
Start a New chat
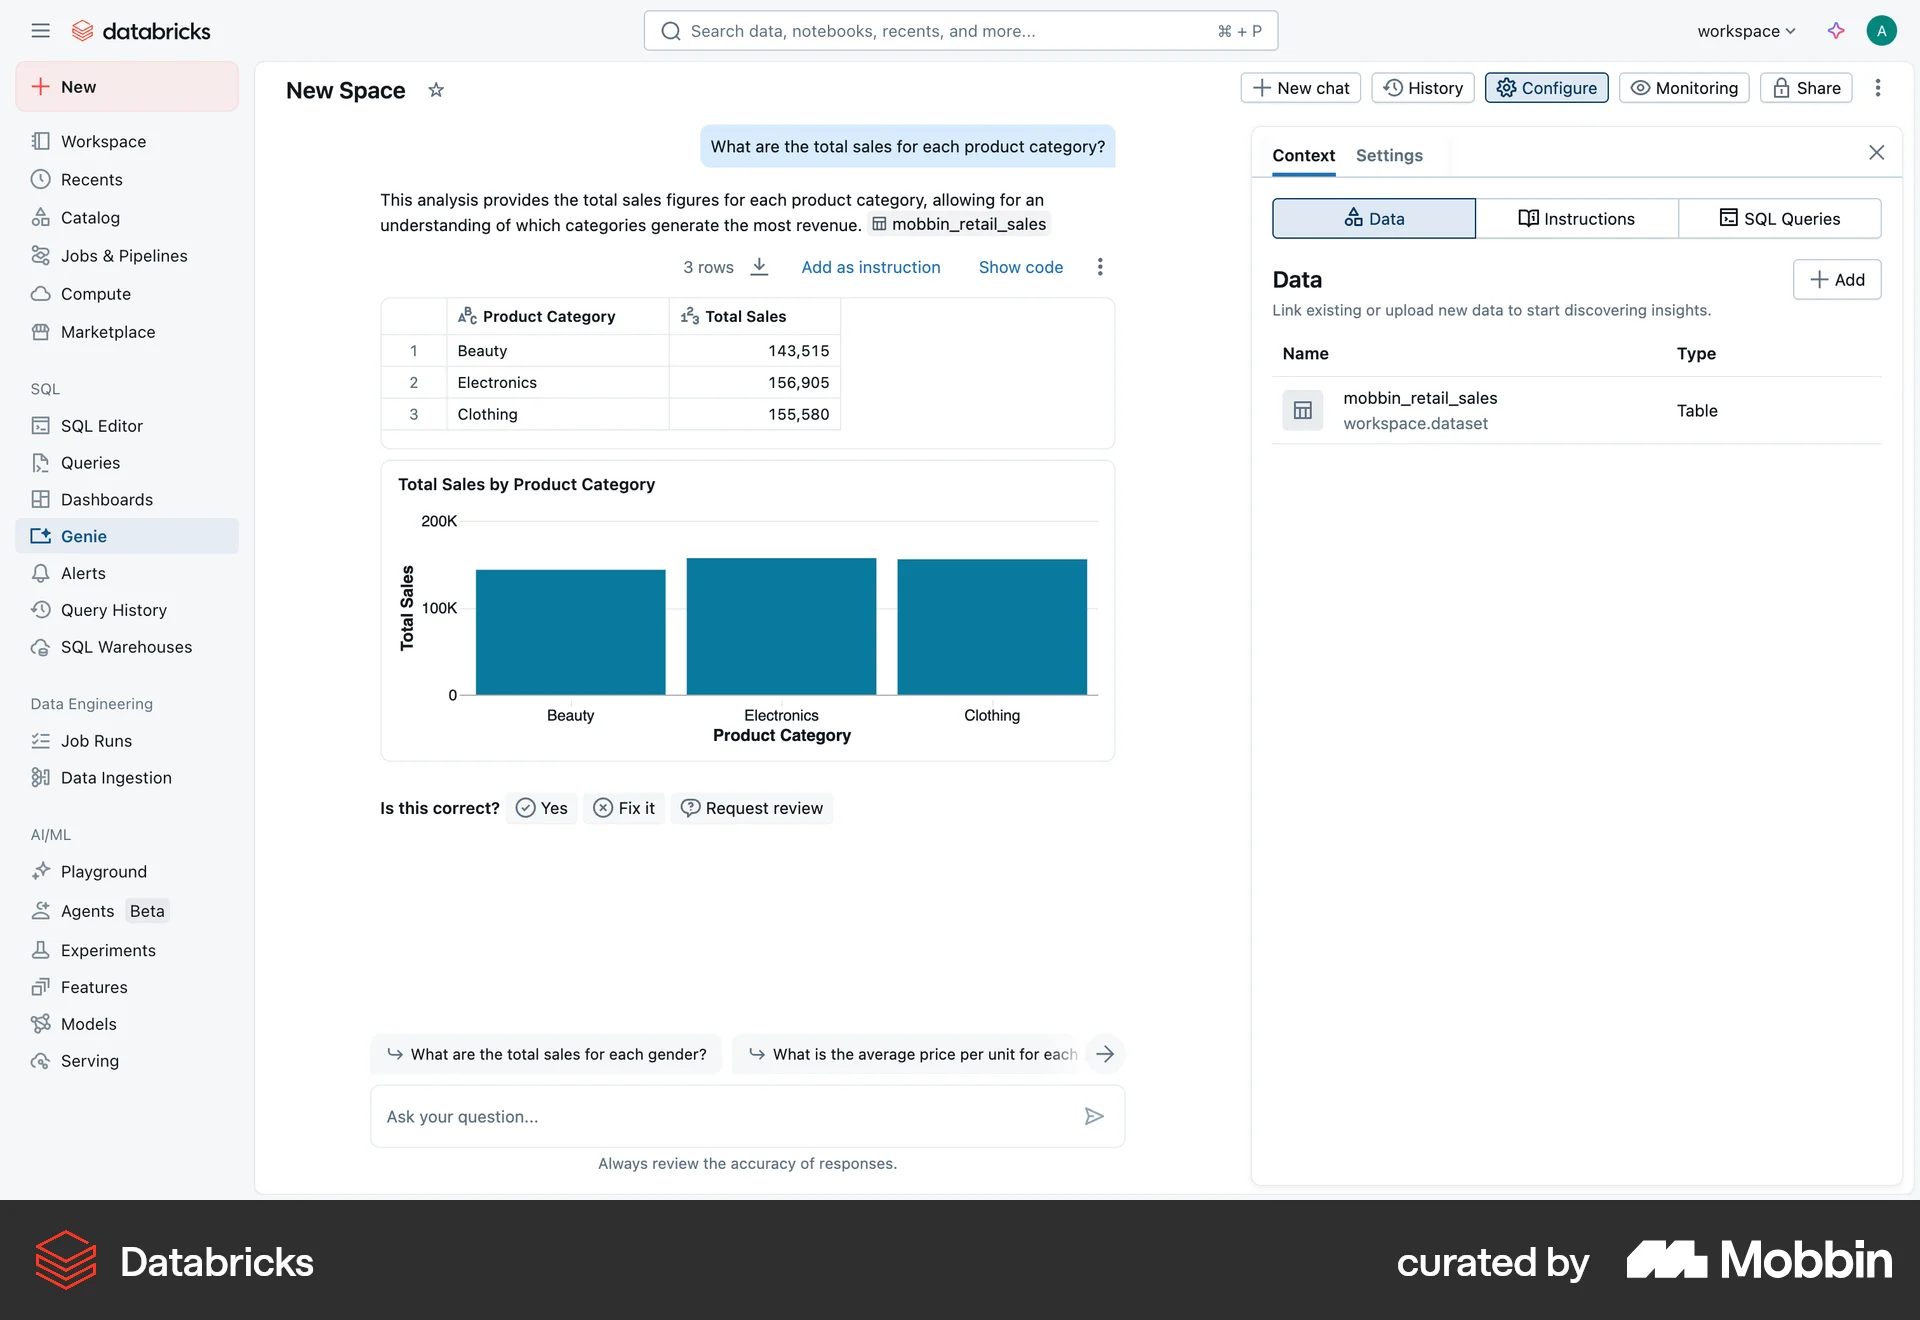point(1300,88)
